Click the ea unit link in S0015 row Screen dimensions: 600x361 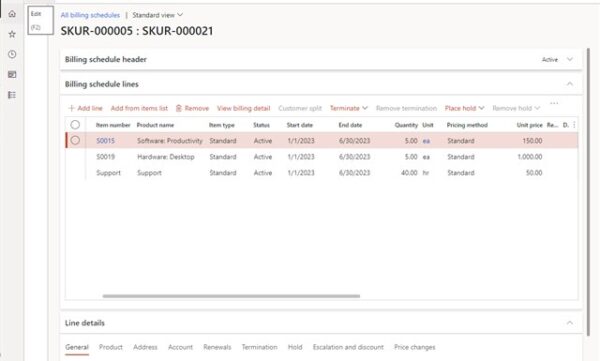click(x=426, y=141)
